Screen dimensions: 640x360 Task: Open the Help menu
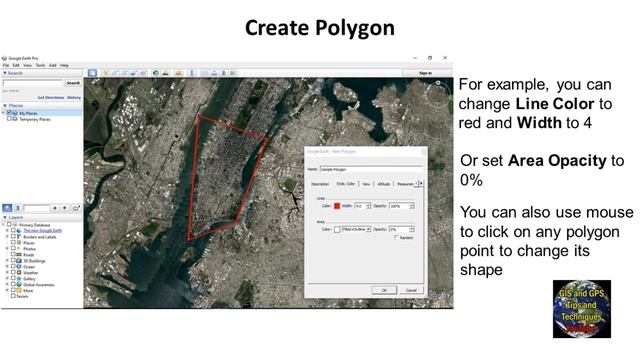[64, 65]
